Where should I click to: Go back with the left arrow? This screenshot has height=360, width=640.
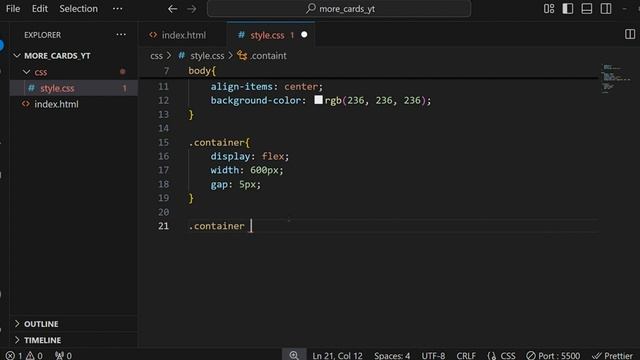click(173, 9)
